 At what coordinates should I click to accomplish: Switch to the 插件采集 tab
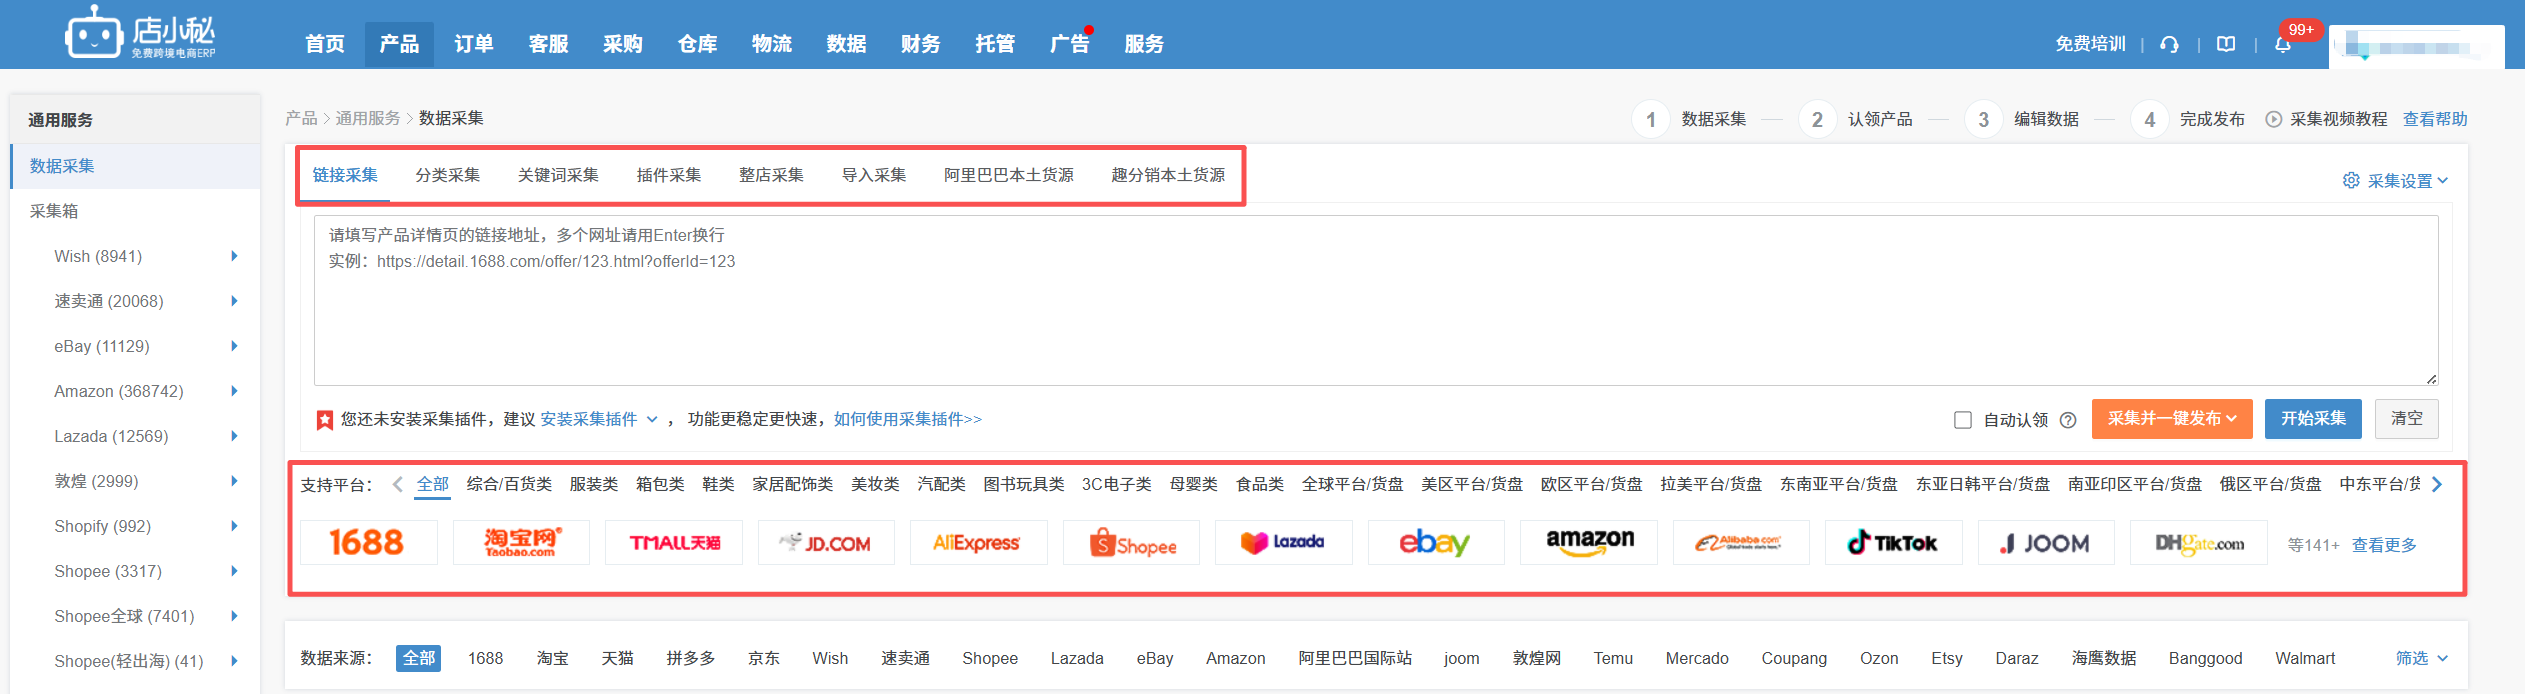click(x=669, y=175)
